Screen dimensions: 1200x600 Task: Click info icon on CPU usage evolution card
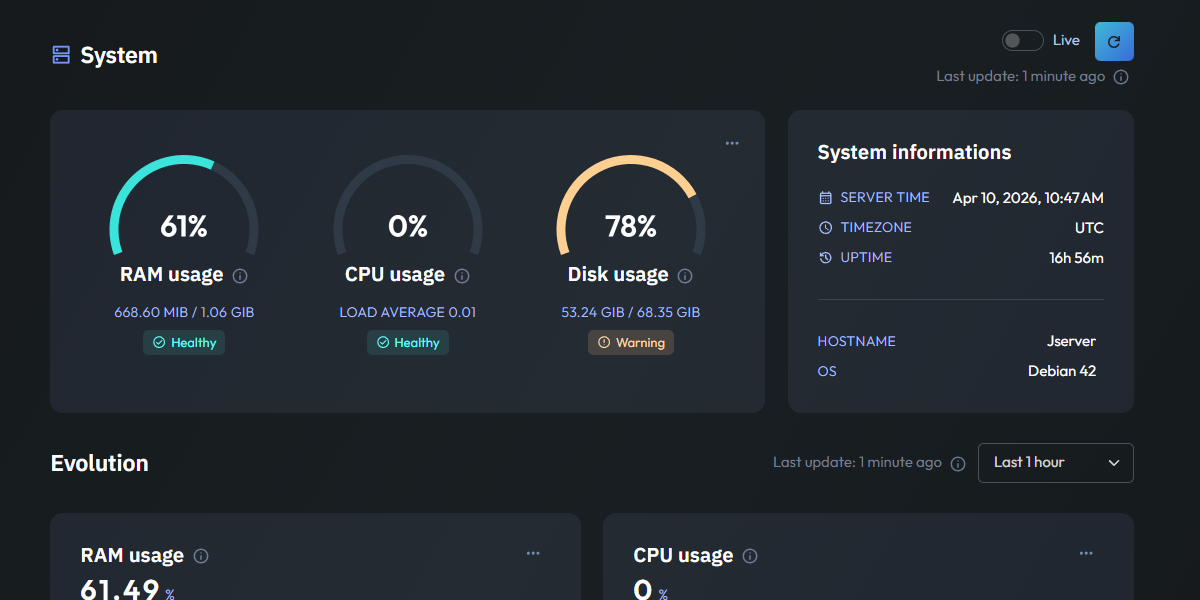click(x=750, y=556)
